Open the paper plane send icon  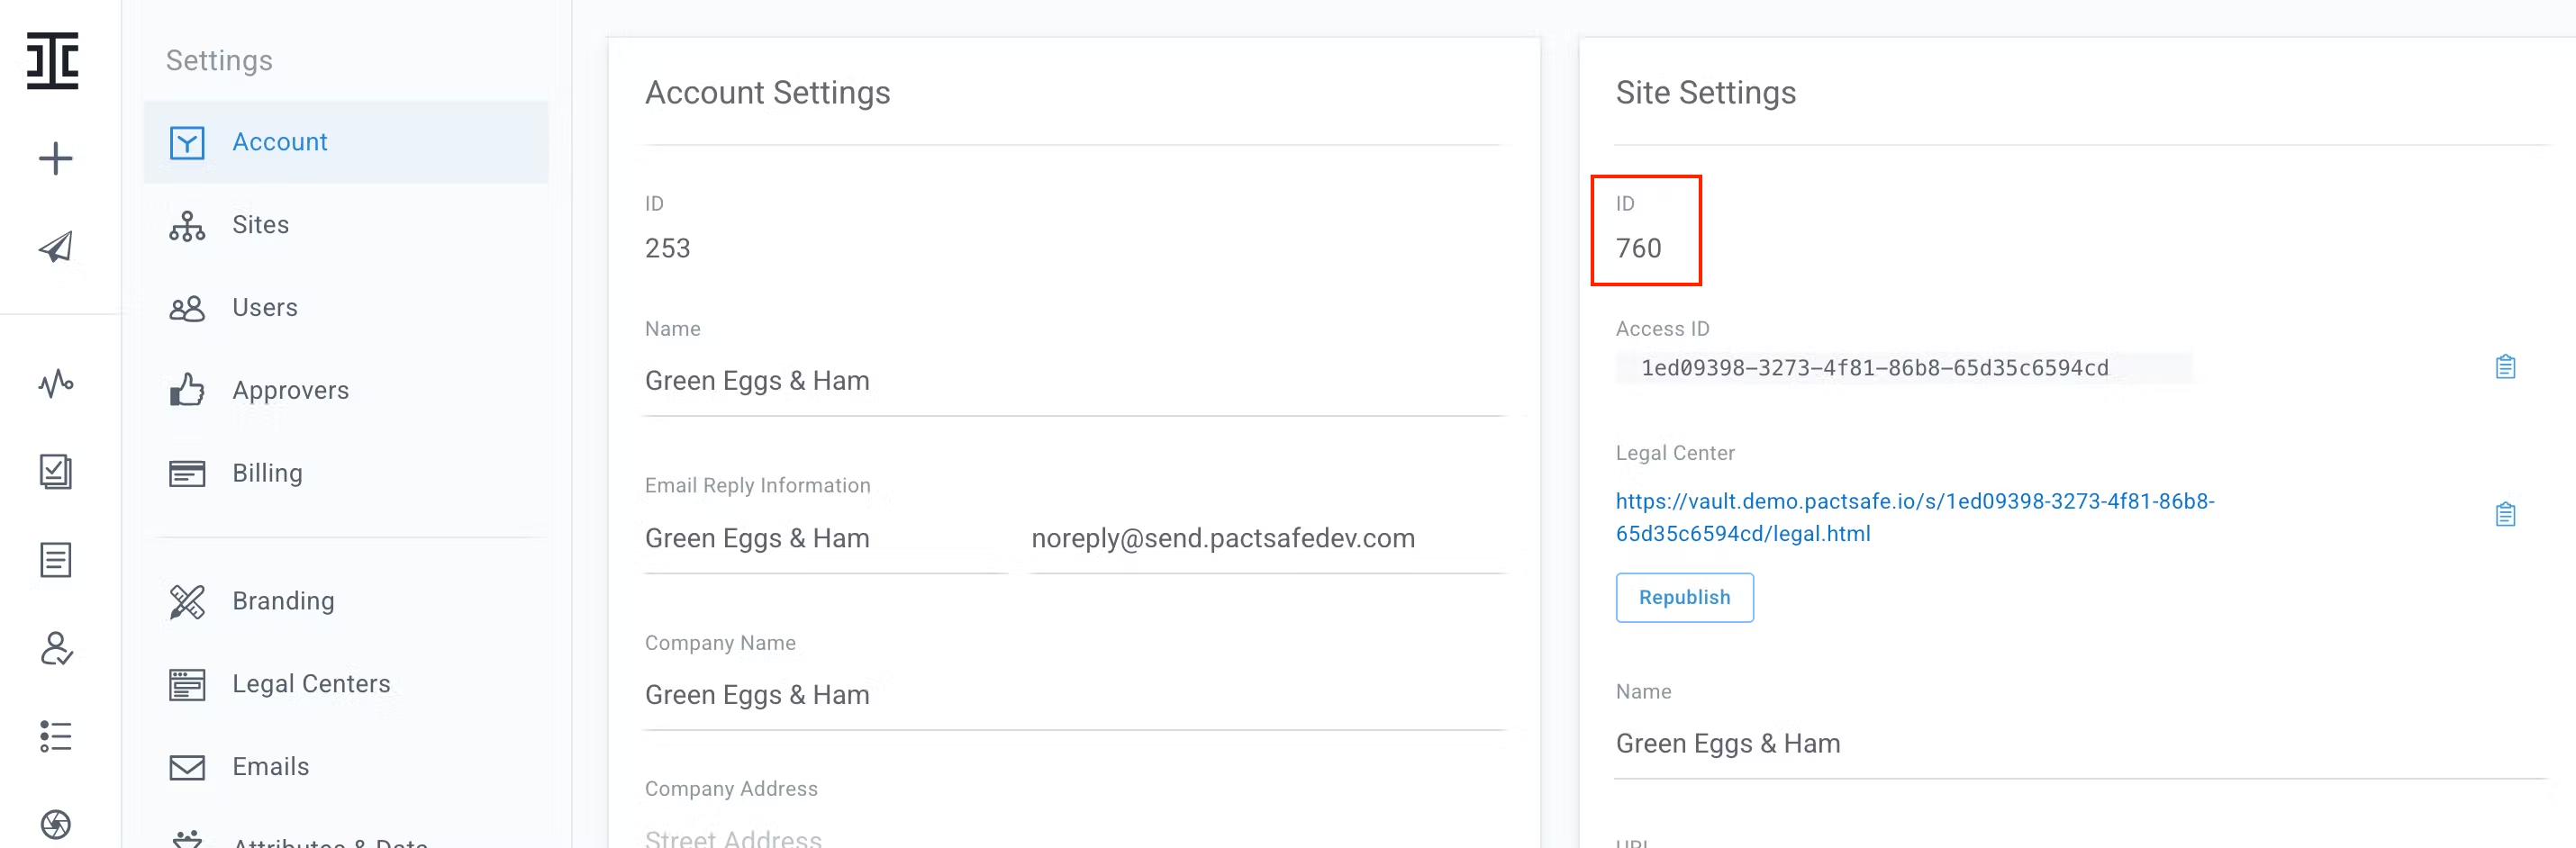pyautogui.click(x=56, y=247)
